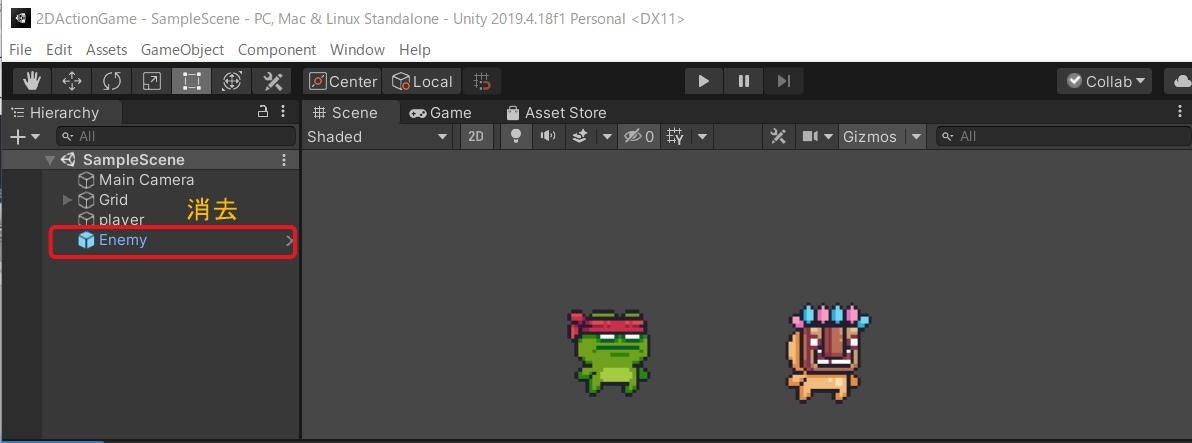Open the Collab dropdown

tap(1105, 81)
